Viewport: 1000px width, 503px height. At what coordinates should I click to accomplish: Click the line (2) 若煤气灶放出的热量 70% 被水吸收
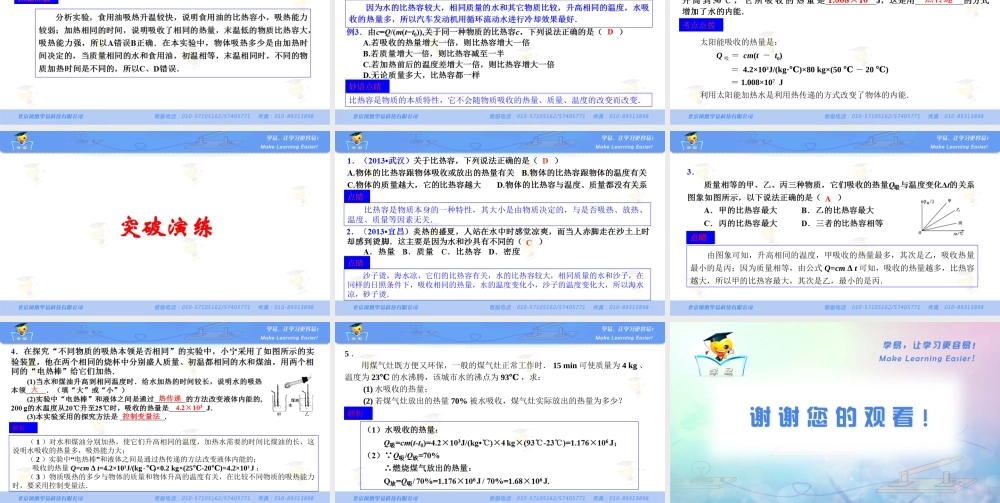492,401
